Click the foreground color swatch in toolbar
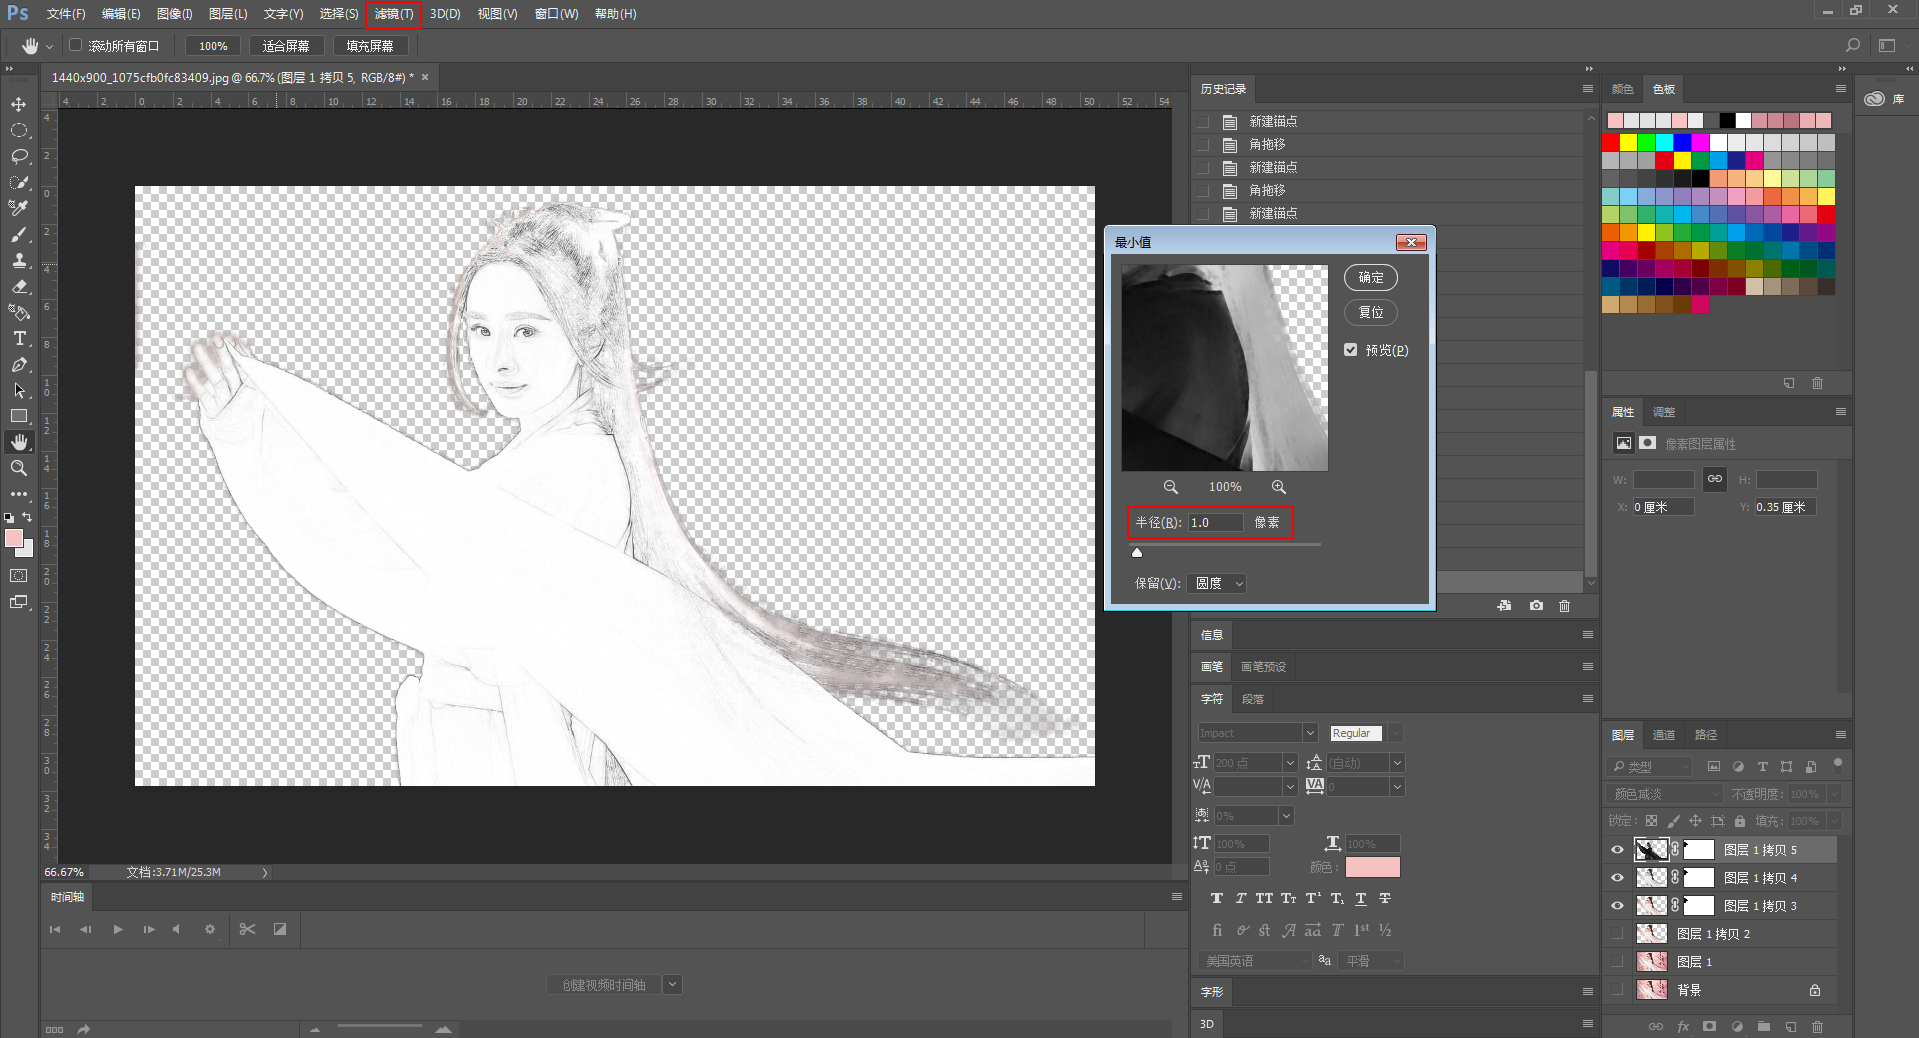This screenshot has width=1919, height=1038. (14, 538)
